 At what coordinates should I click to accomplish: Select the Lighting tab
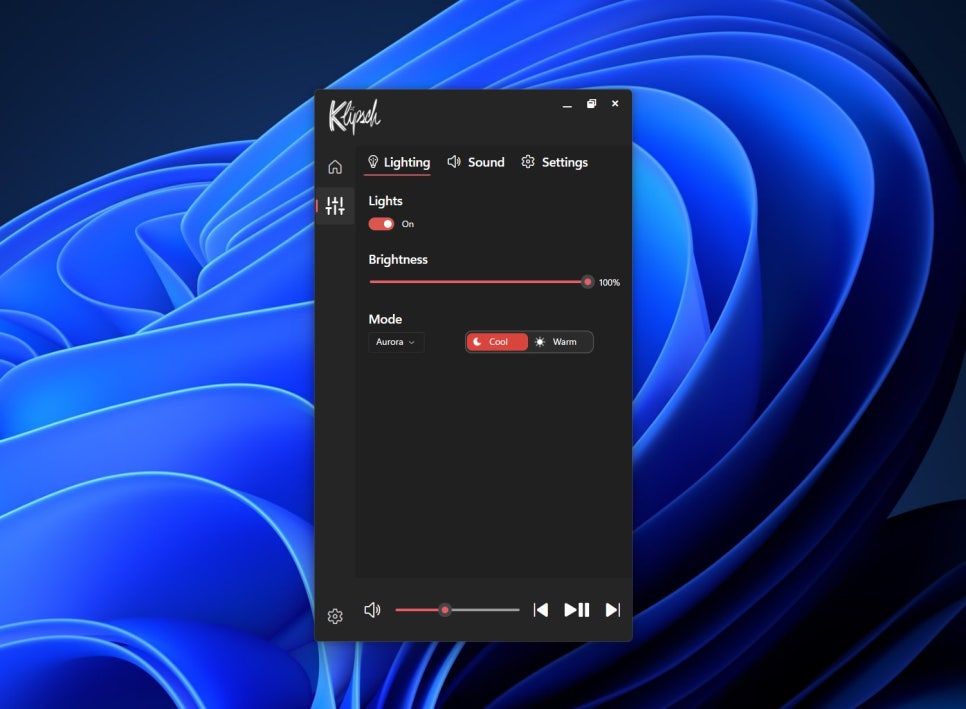click(399, 162)
